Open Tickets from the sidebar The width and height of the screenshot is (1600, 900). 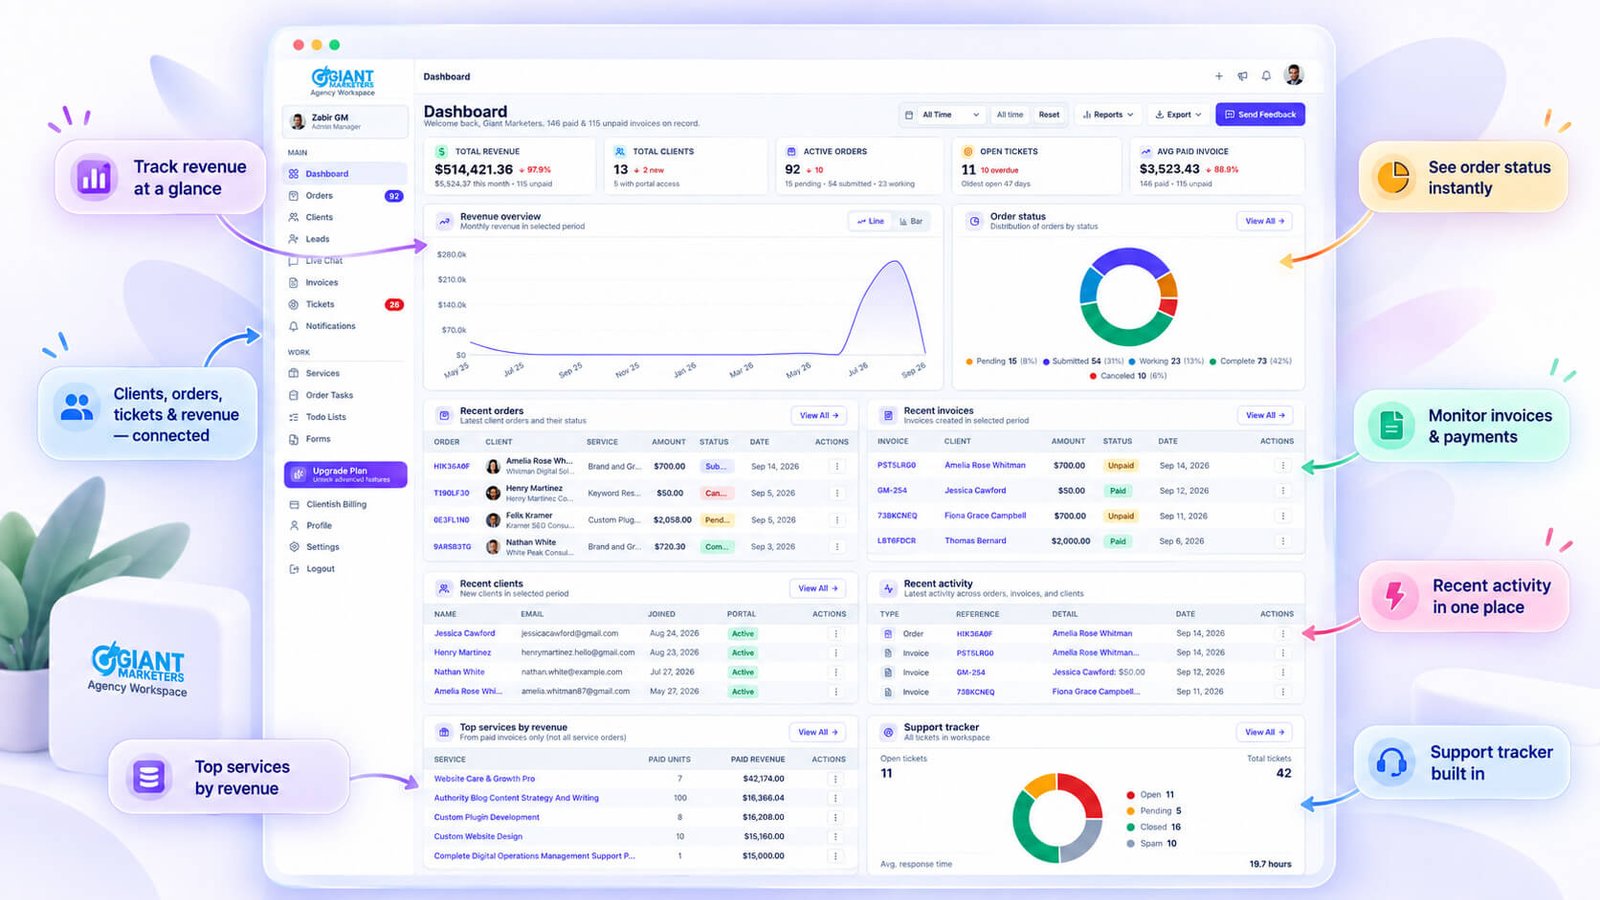coord(345,304)
